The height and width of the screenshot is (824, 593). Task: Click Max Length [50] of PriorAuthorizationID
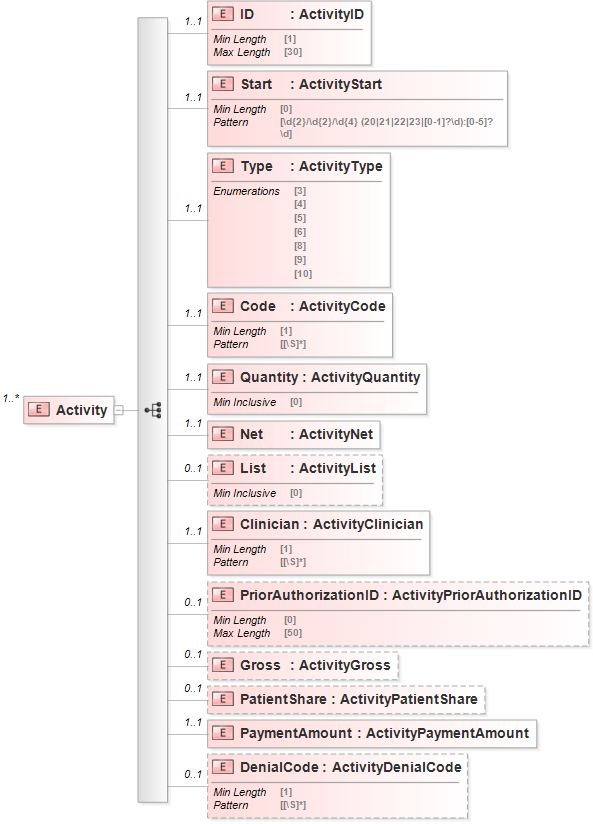click(293, 633)
